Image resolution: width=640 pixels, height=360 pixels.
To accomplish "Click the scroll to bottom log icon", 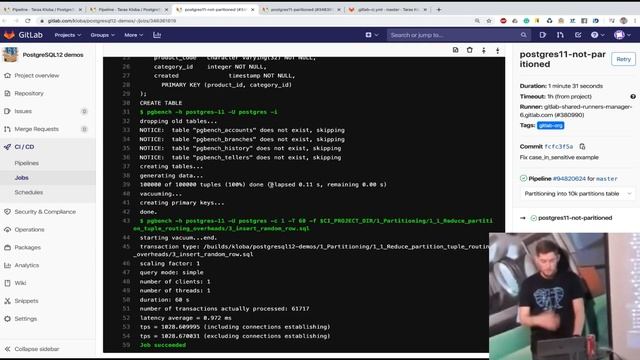I will click(x=498, y=50).
